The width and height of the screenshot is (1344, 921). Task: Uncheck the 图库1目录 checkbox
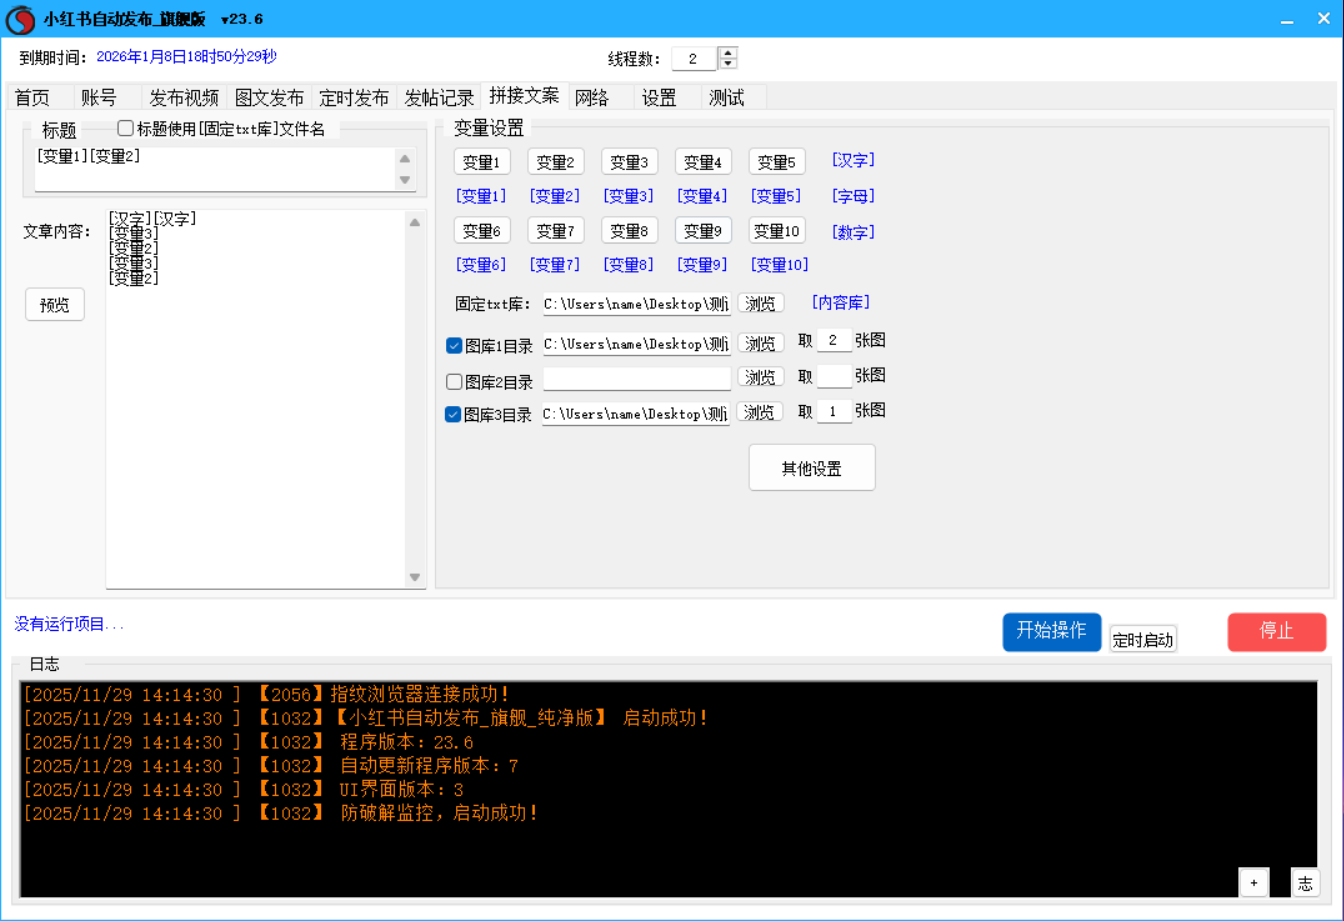click(454, 346)
